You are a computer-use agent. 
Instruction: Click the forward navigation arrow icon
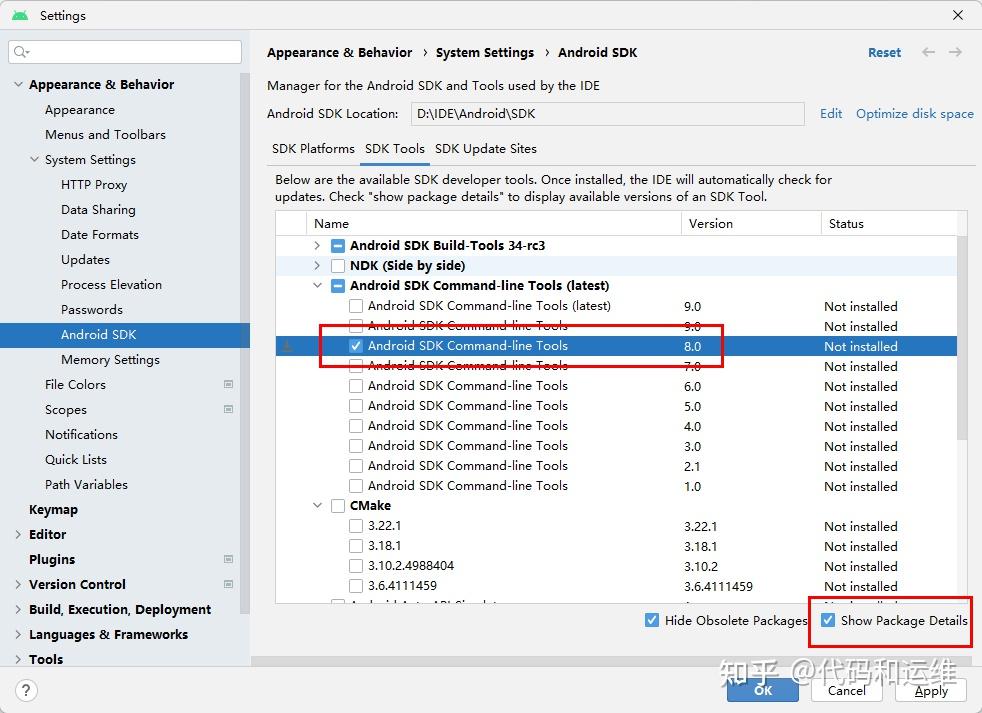pos(956,52)
